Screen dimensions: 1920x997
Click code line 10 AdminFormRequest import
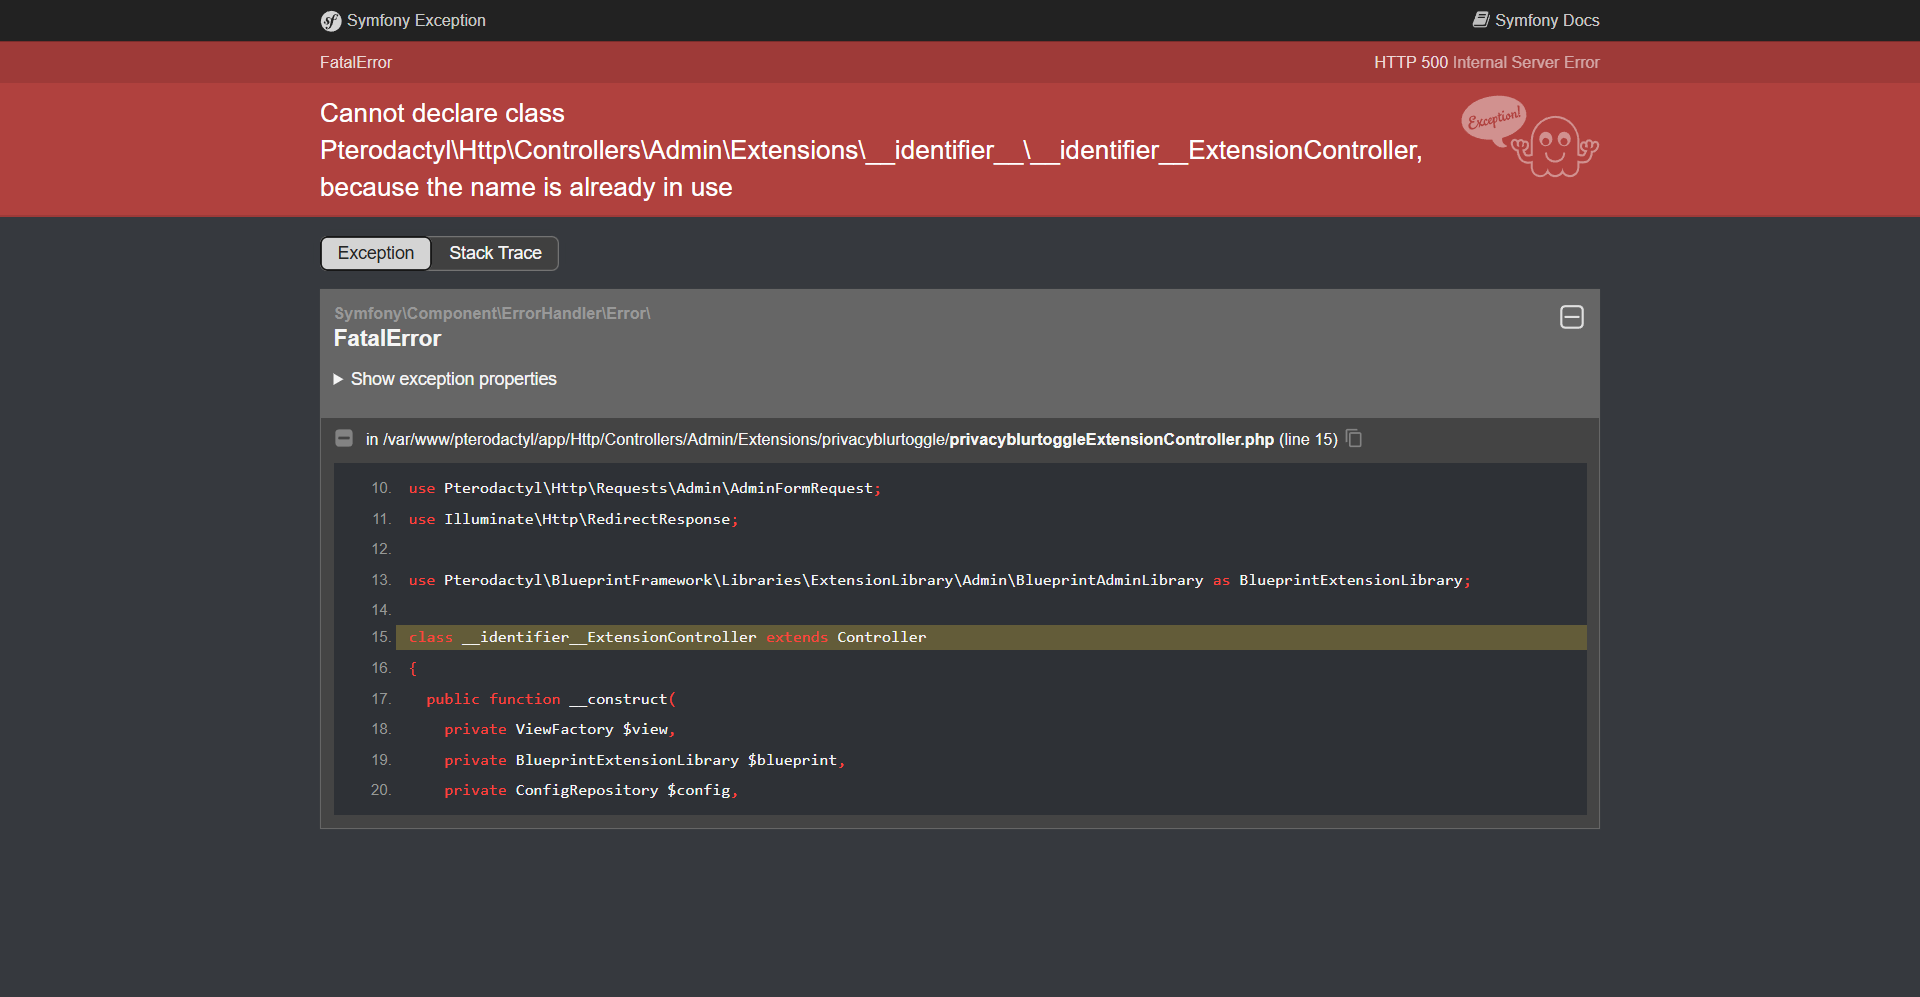pos(645,488)
